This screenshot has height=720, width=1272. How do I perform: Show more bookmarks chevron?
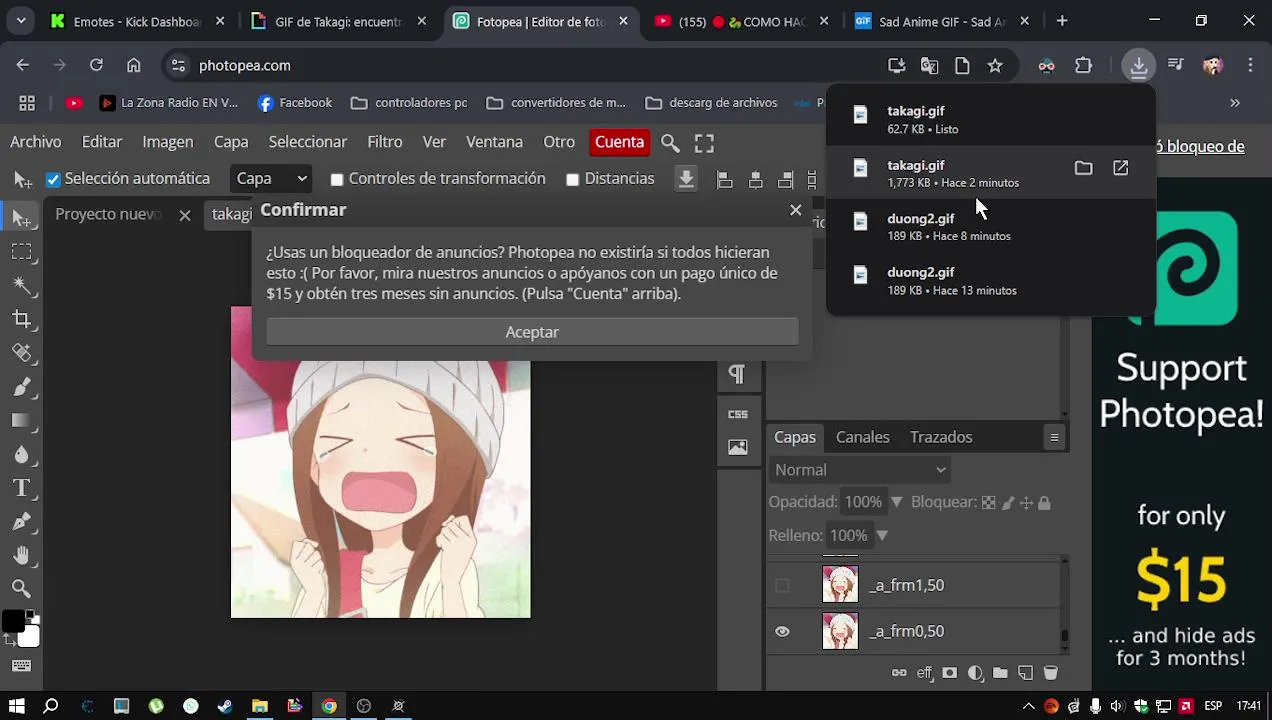pyautogui.click(x=1235, y=103)
